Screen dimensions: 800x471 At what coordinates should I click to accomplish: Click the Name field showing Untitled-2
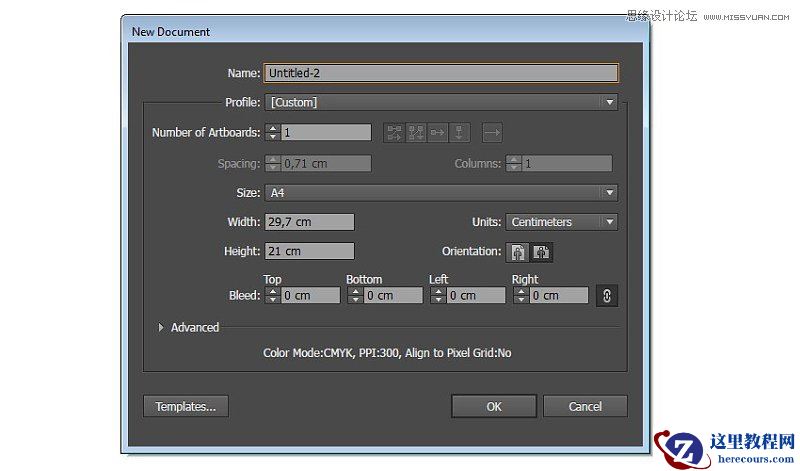[x=440, y=73]
